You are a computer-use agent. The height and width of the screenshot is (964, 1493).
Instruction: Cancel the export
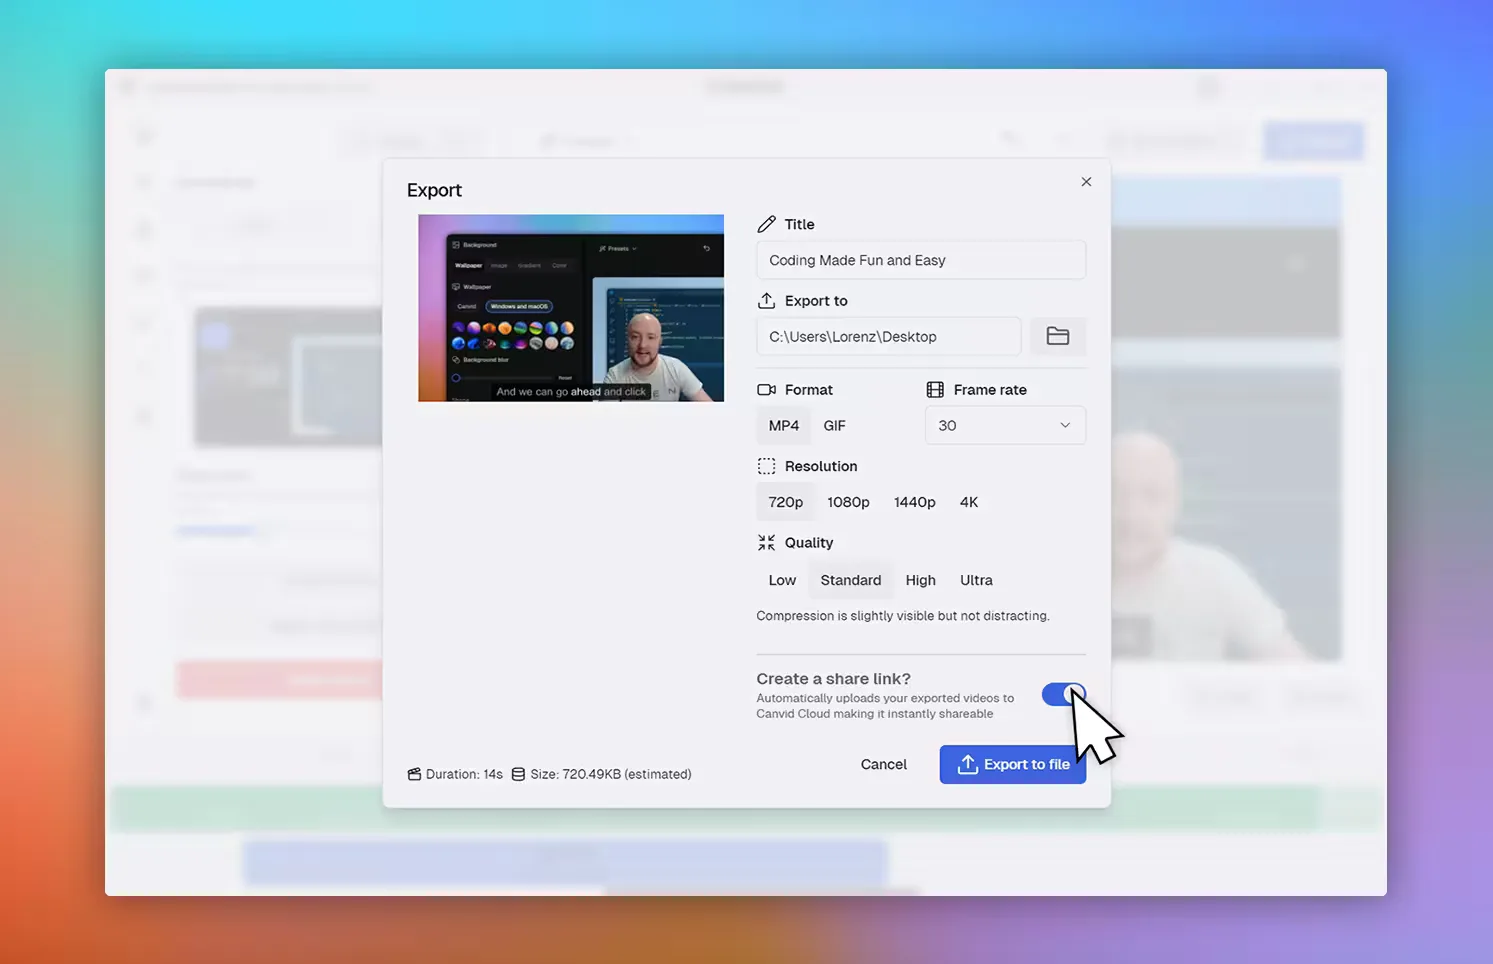pos(883,764)
